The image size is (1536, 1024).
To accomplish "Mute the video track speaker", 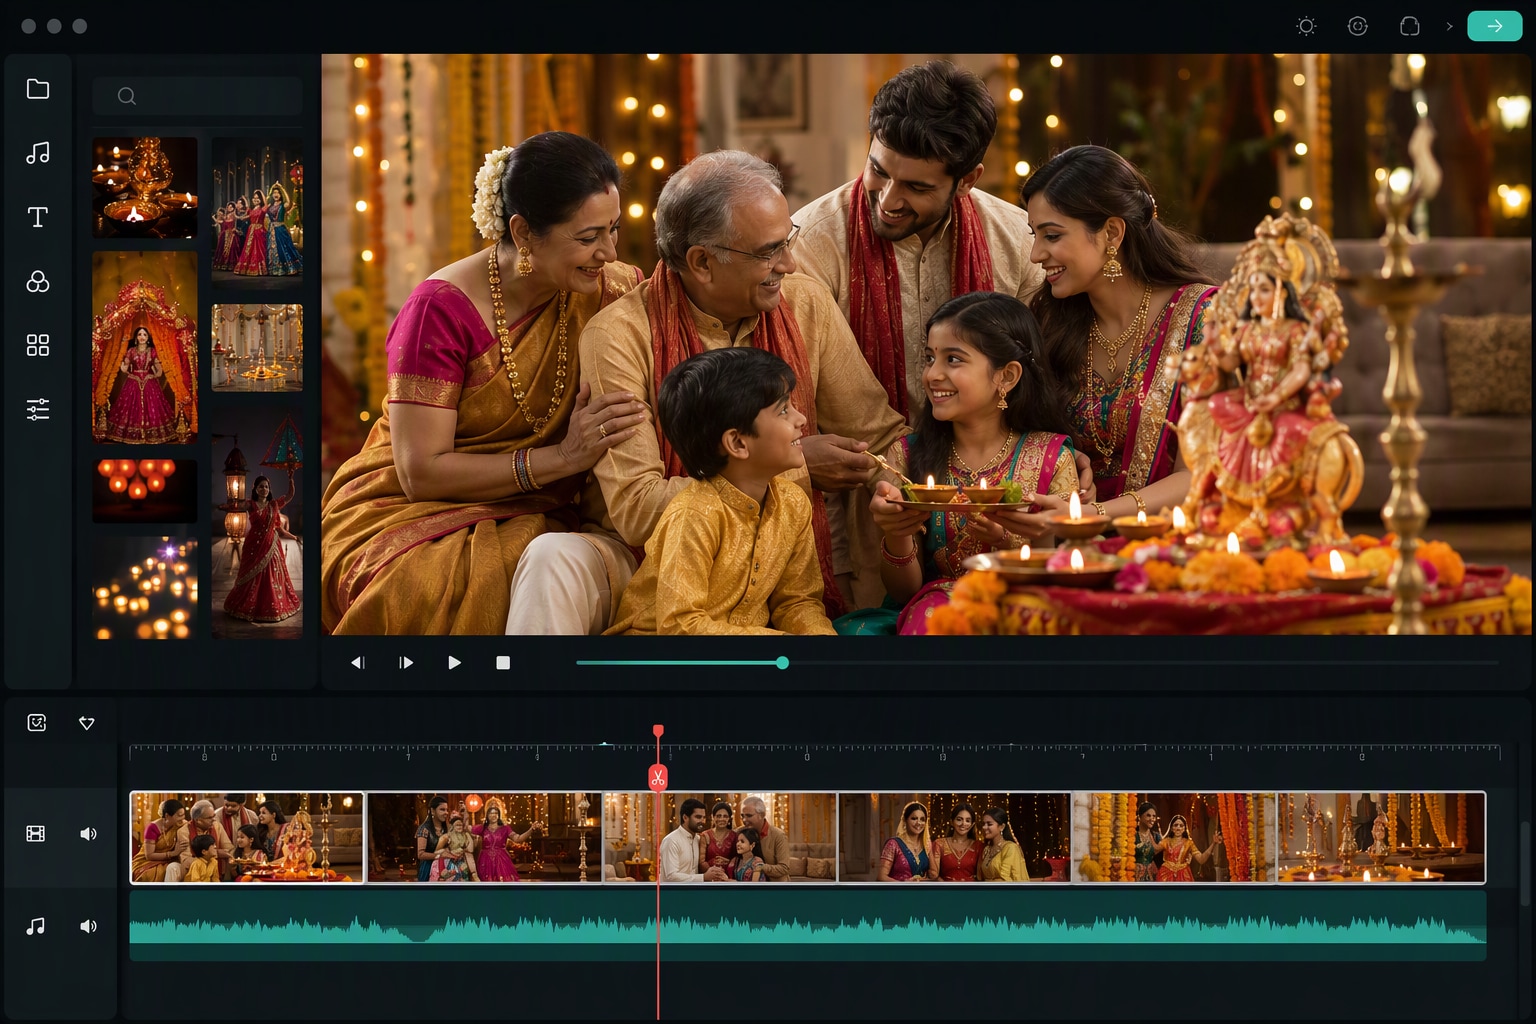I will [x=88, y=834].
